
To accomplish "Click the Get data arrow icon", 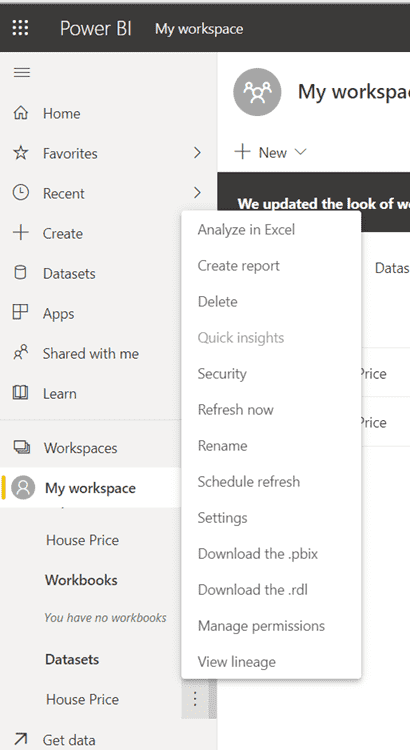I will (21, 739).
